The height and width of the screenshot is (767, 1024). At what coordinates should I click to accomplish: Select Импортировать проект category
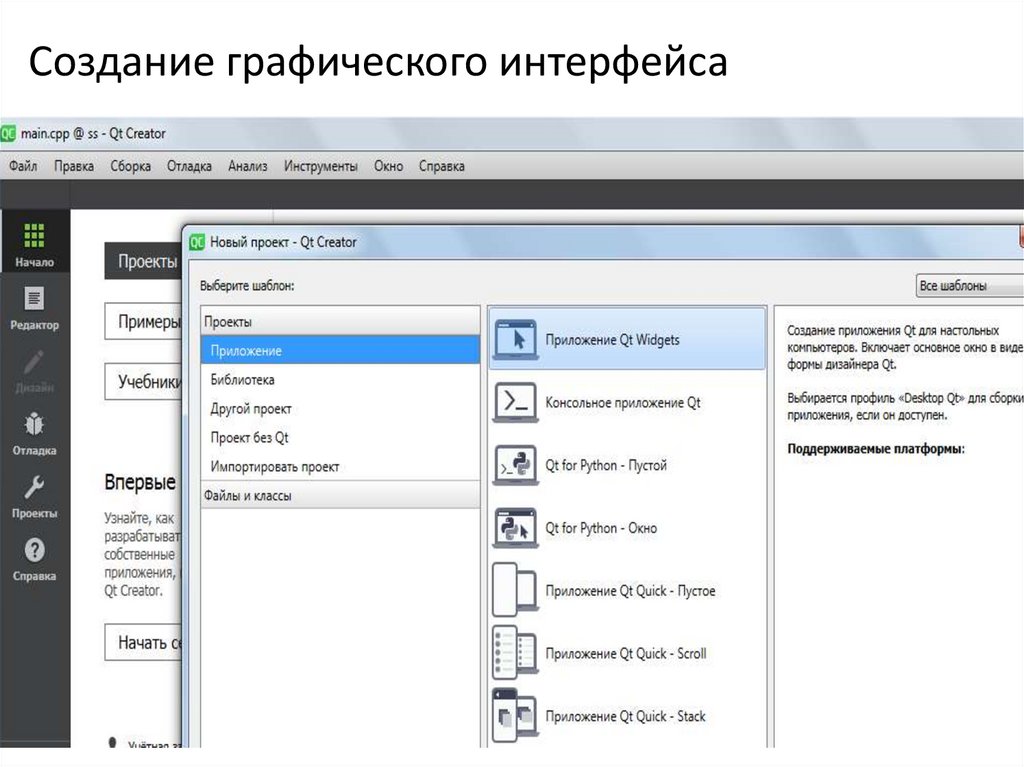click(x=340, y=466)
